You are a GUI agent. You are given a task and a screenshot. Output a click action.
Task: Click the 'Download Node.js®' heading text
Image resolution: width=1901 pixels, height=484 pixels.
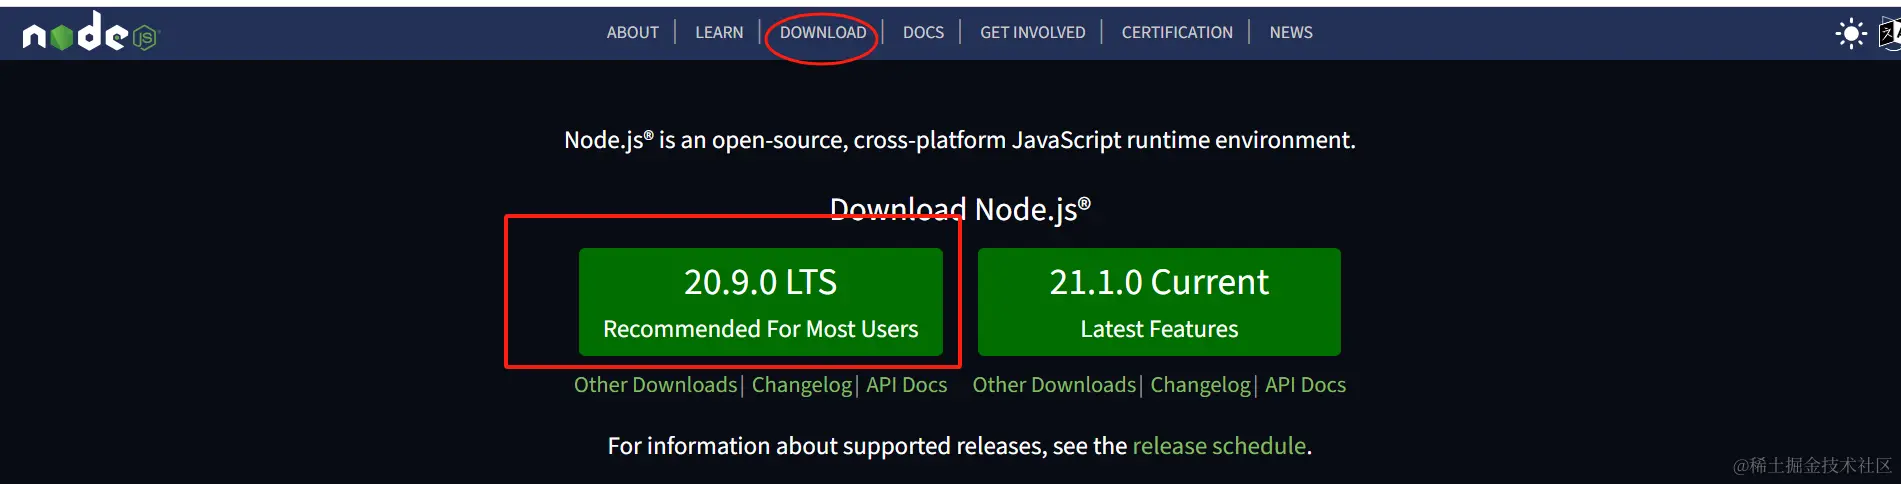(960, 209)
